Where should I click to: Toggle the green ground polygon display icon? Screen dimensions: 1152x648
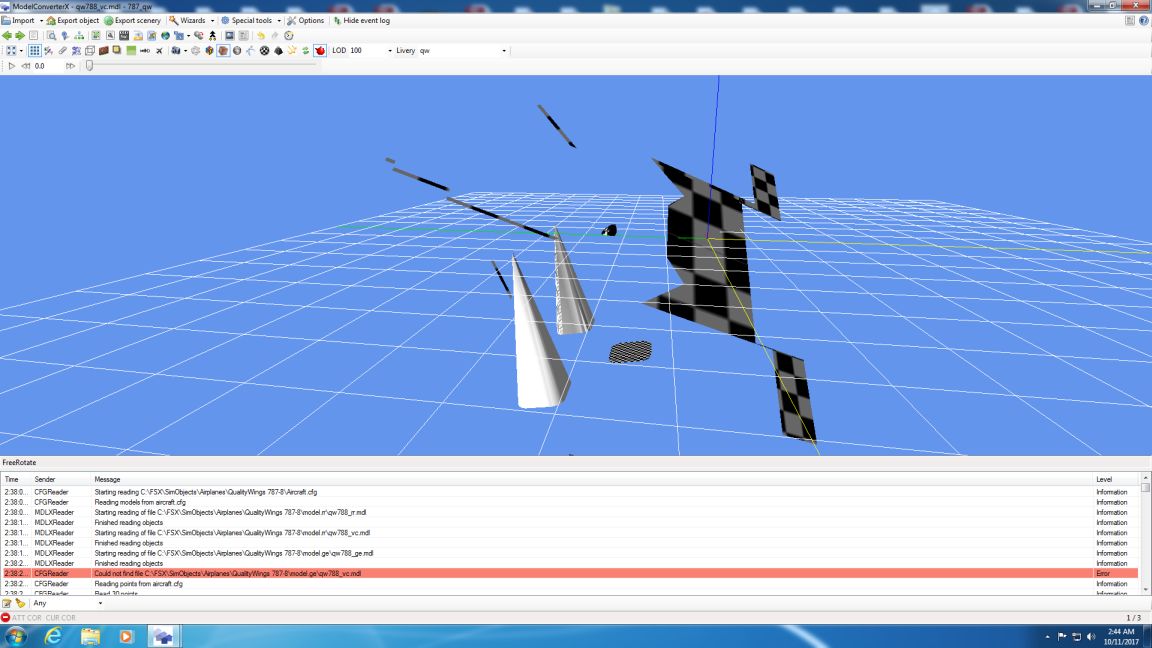tap(130, 50)
